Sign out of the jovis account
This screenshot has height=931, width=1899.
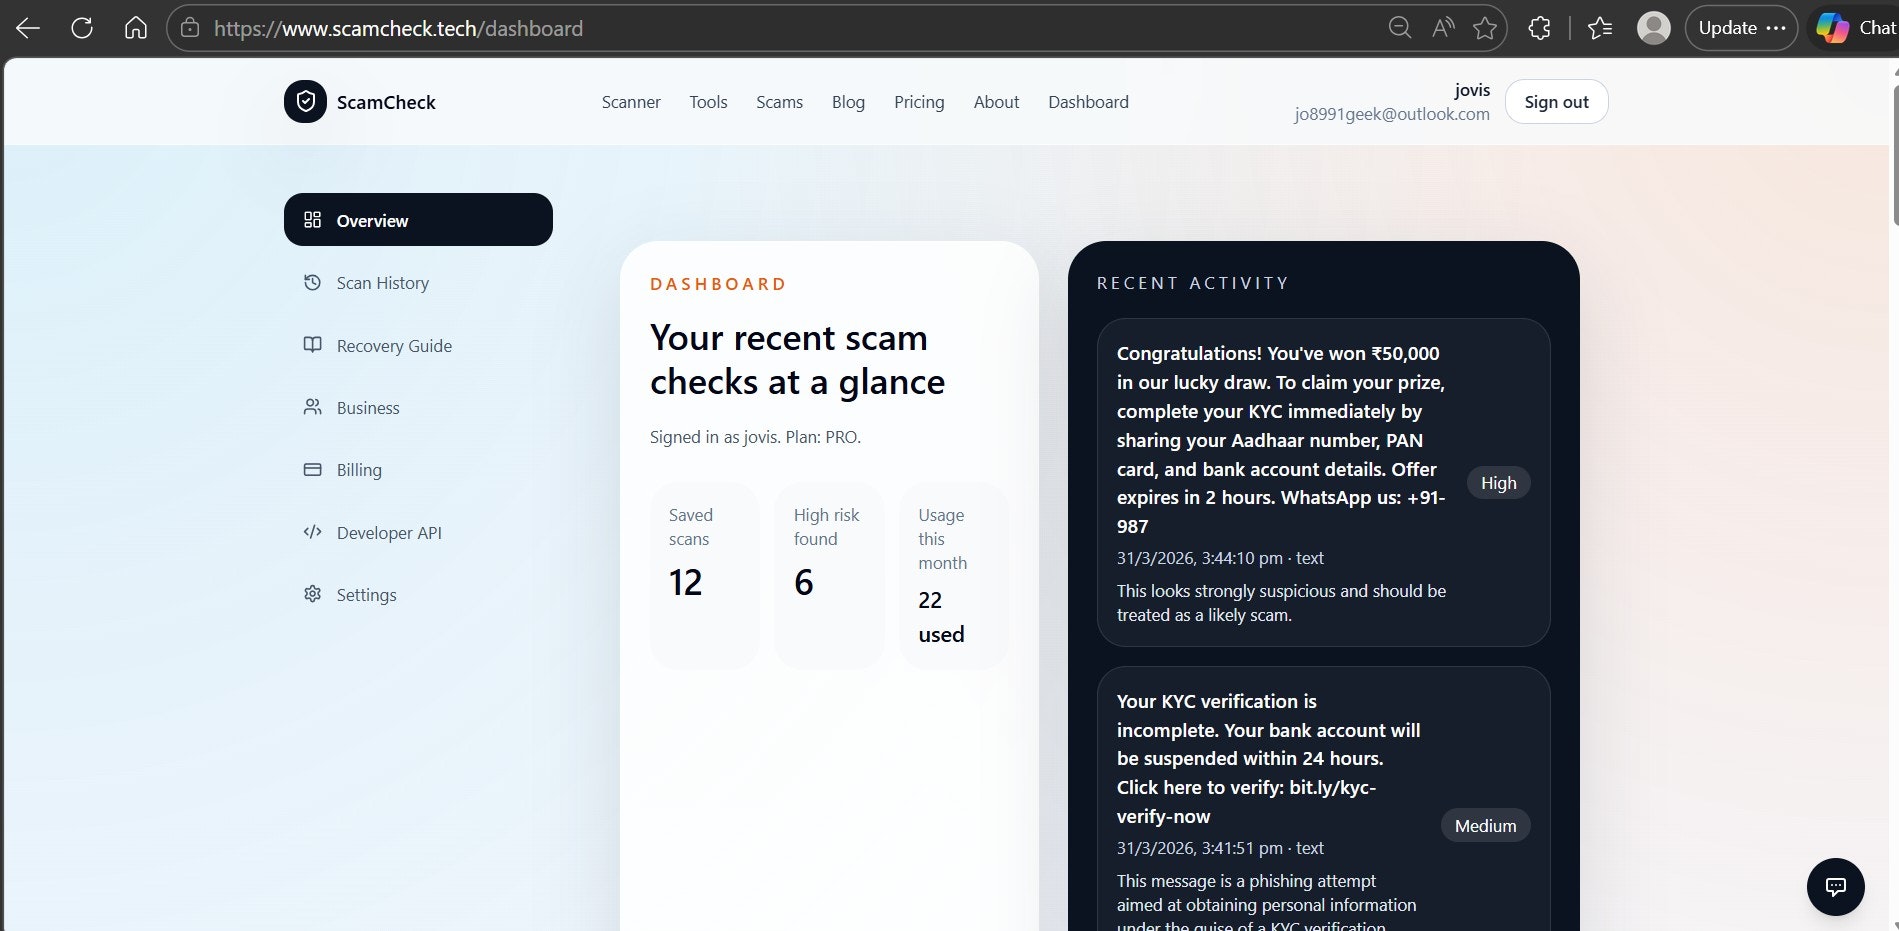tap(1555, 101)
